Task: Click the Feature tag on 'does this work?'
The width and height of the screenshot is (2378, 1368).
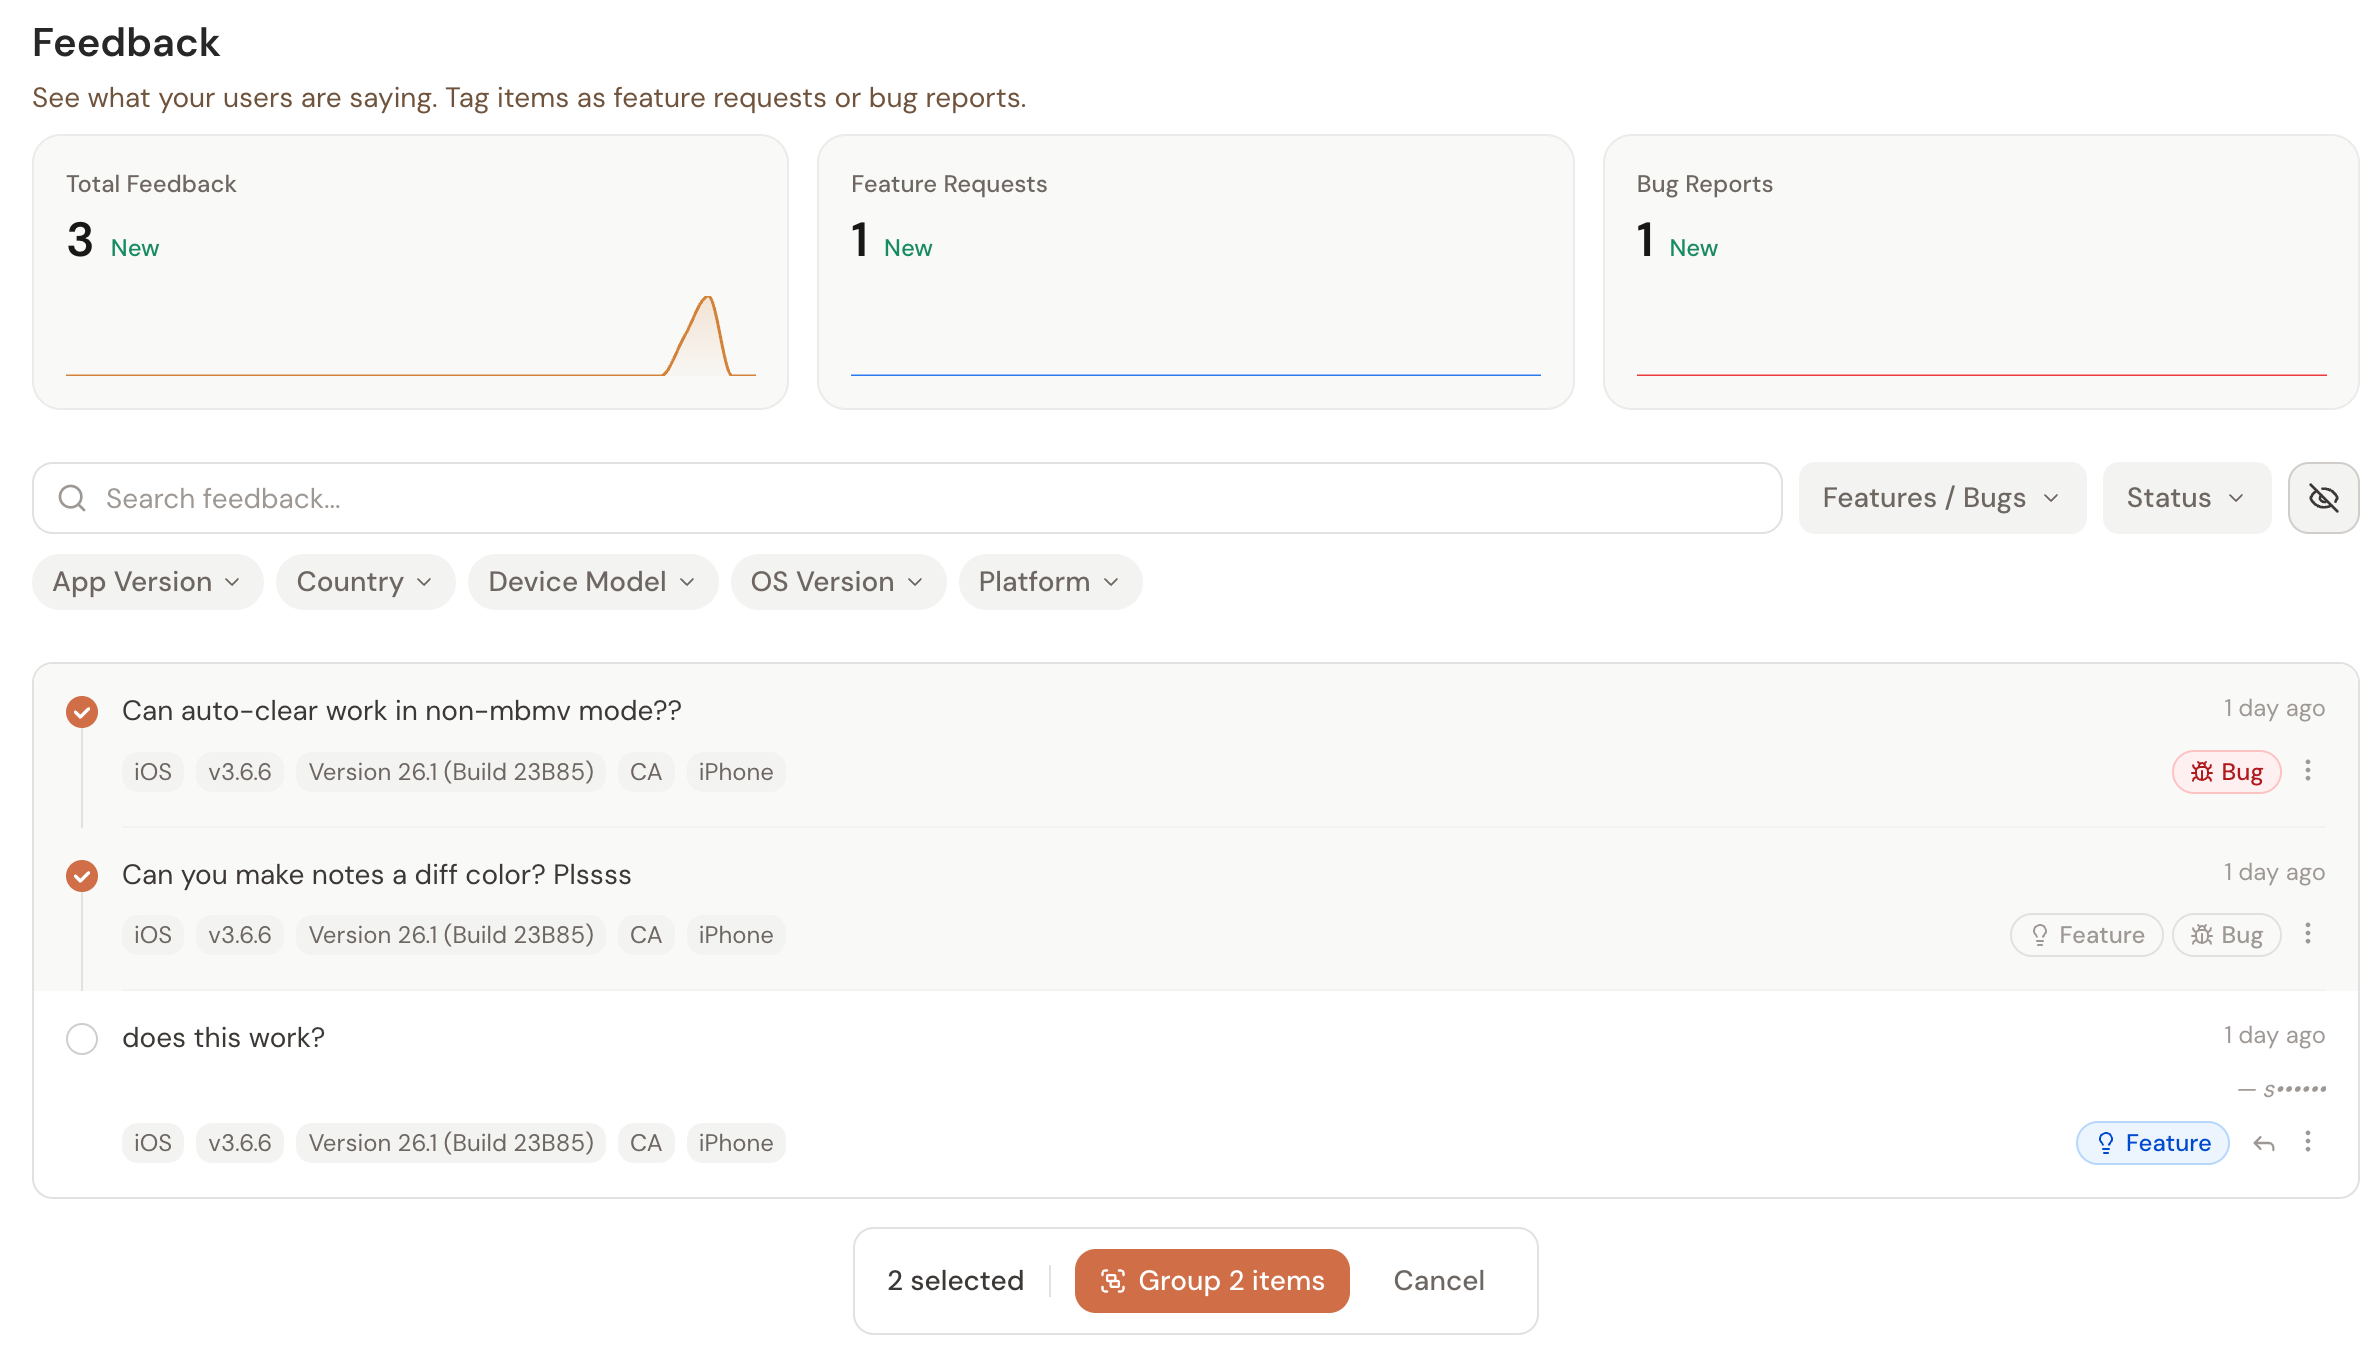Action: (x=2152, y=1142)
